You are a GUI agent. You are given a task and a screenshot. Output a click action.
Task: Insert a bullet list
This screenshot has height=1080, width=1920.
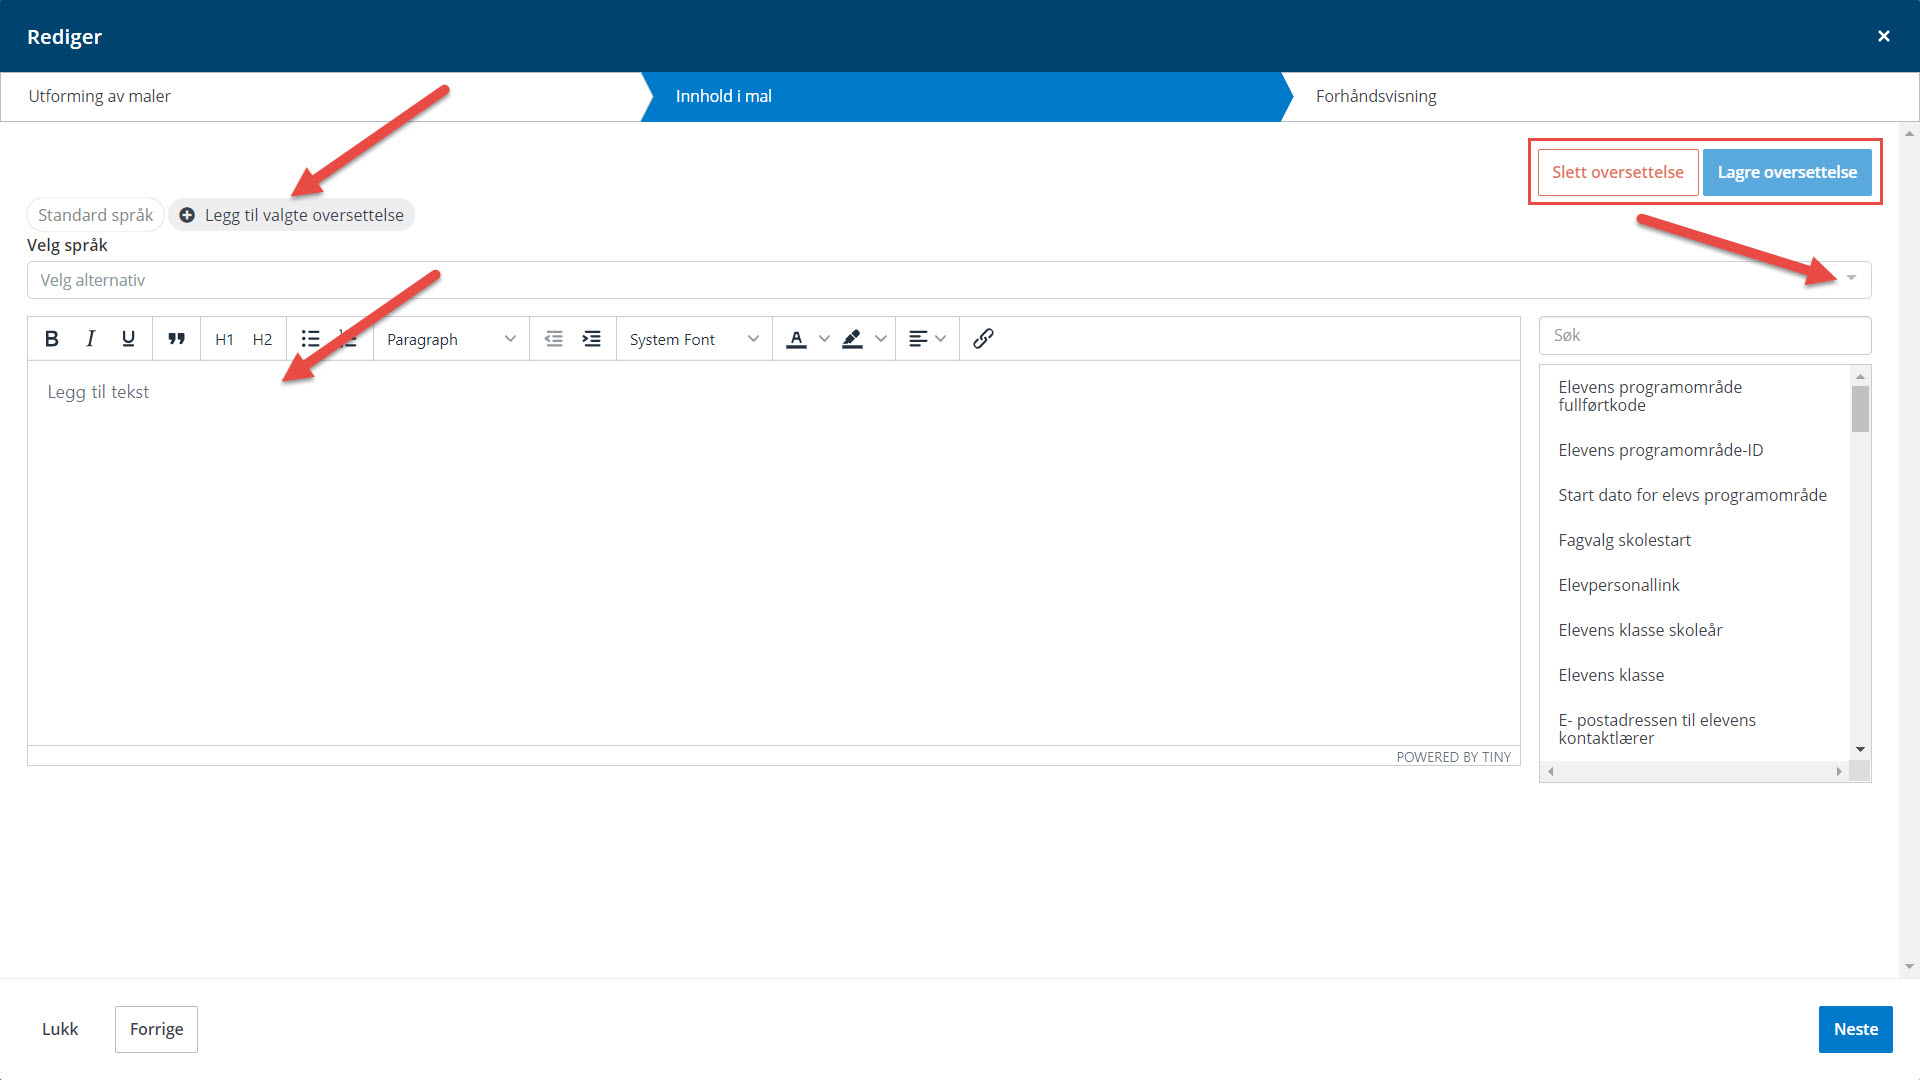310,339
